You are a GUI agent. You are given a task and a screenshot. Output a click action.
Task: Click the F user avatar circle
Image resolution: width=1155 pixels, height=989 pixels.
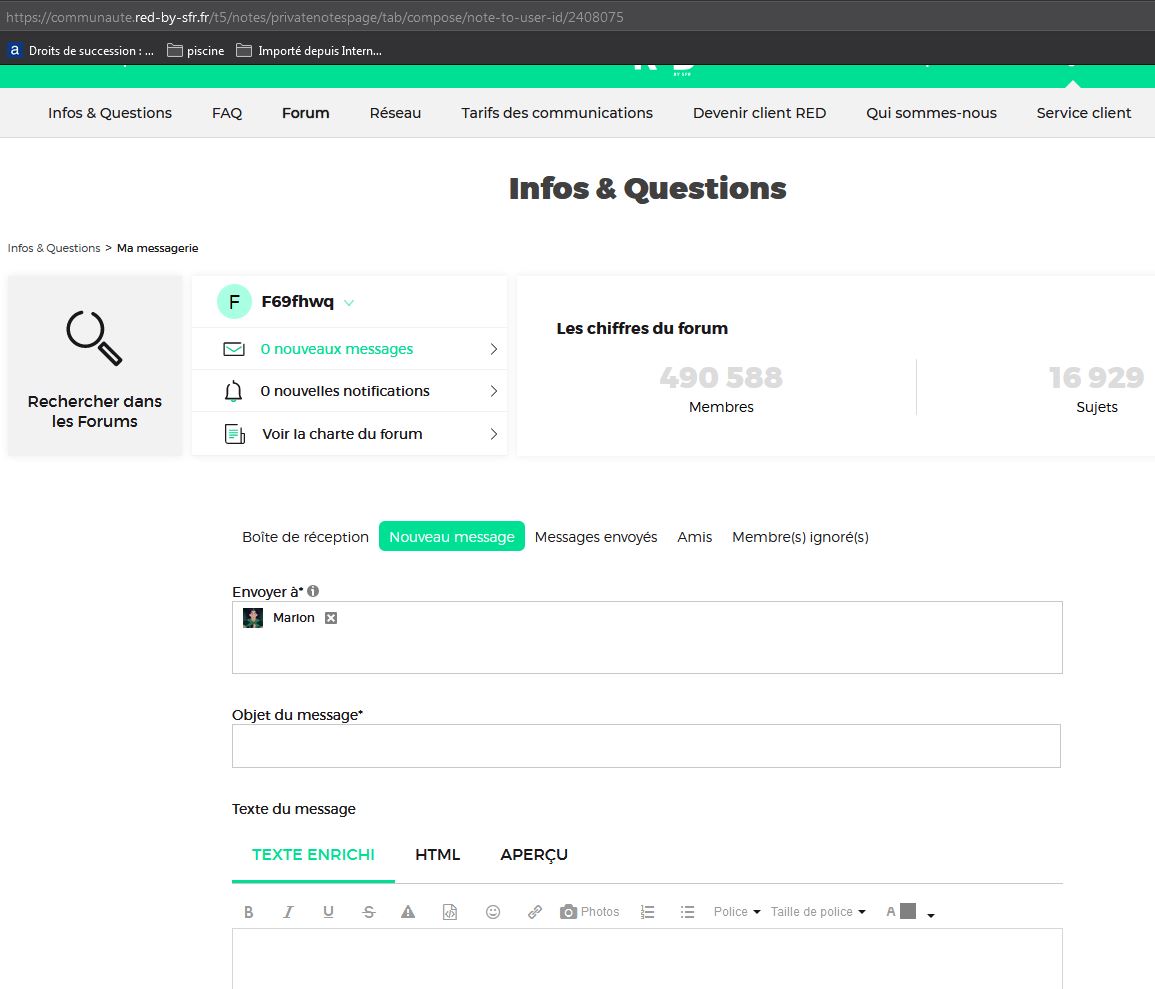[x=234, y=301]
